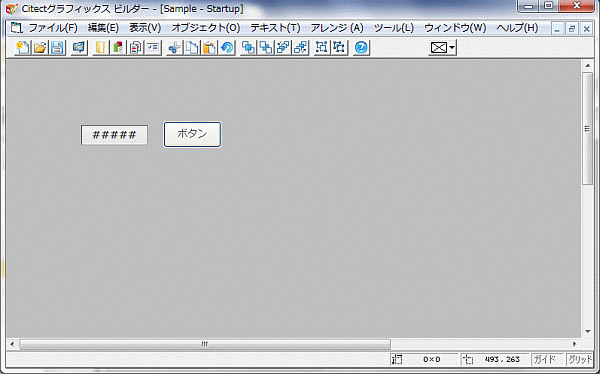Image resolution: width=600 pixels, height=374 pixels.
Task: Open the ウィンドウ(W) menu
Action: [455, 28]
